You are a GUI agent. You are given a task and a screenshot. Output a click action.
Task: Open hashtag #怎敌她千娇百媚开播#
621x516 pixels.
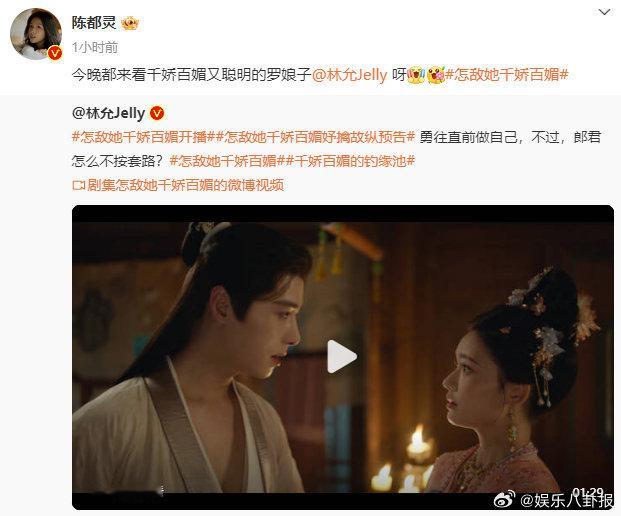click(140, 137)
